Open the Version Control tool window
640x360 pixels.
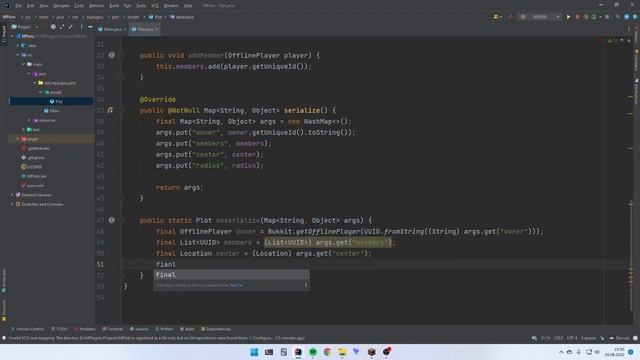[x=27, y=329]
